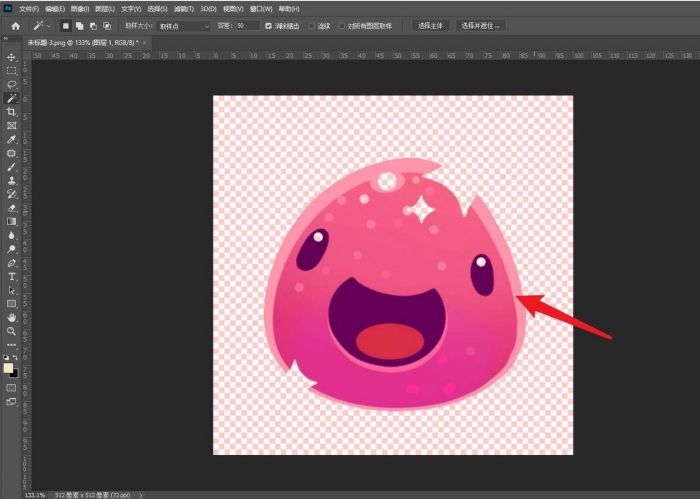Select the Zoom magnifier tool
This screenshot has height=499, width=700.
click(11, 330)
